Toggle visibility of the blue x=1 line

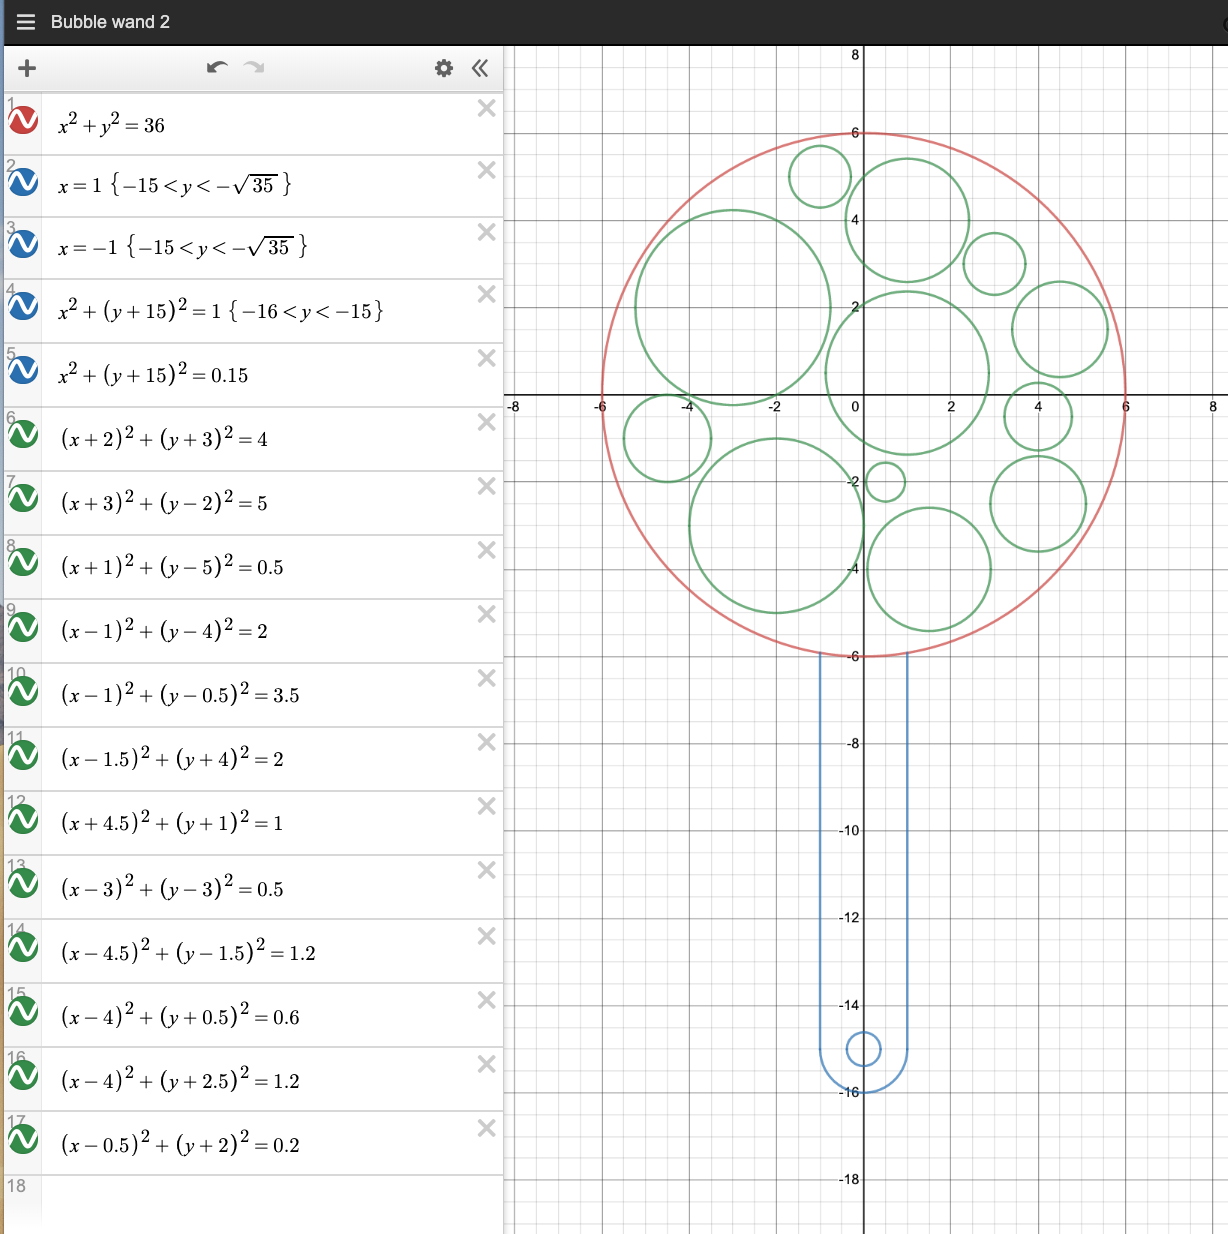[x=21, y=184]
